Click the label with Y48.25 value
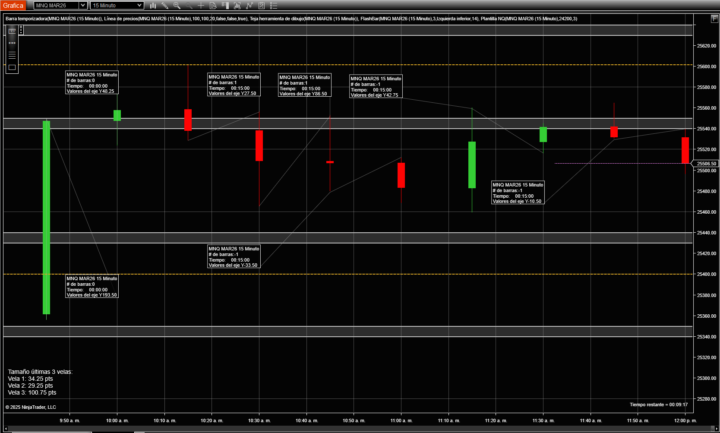Screen dimensions: 720x433 92,83
